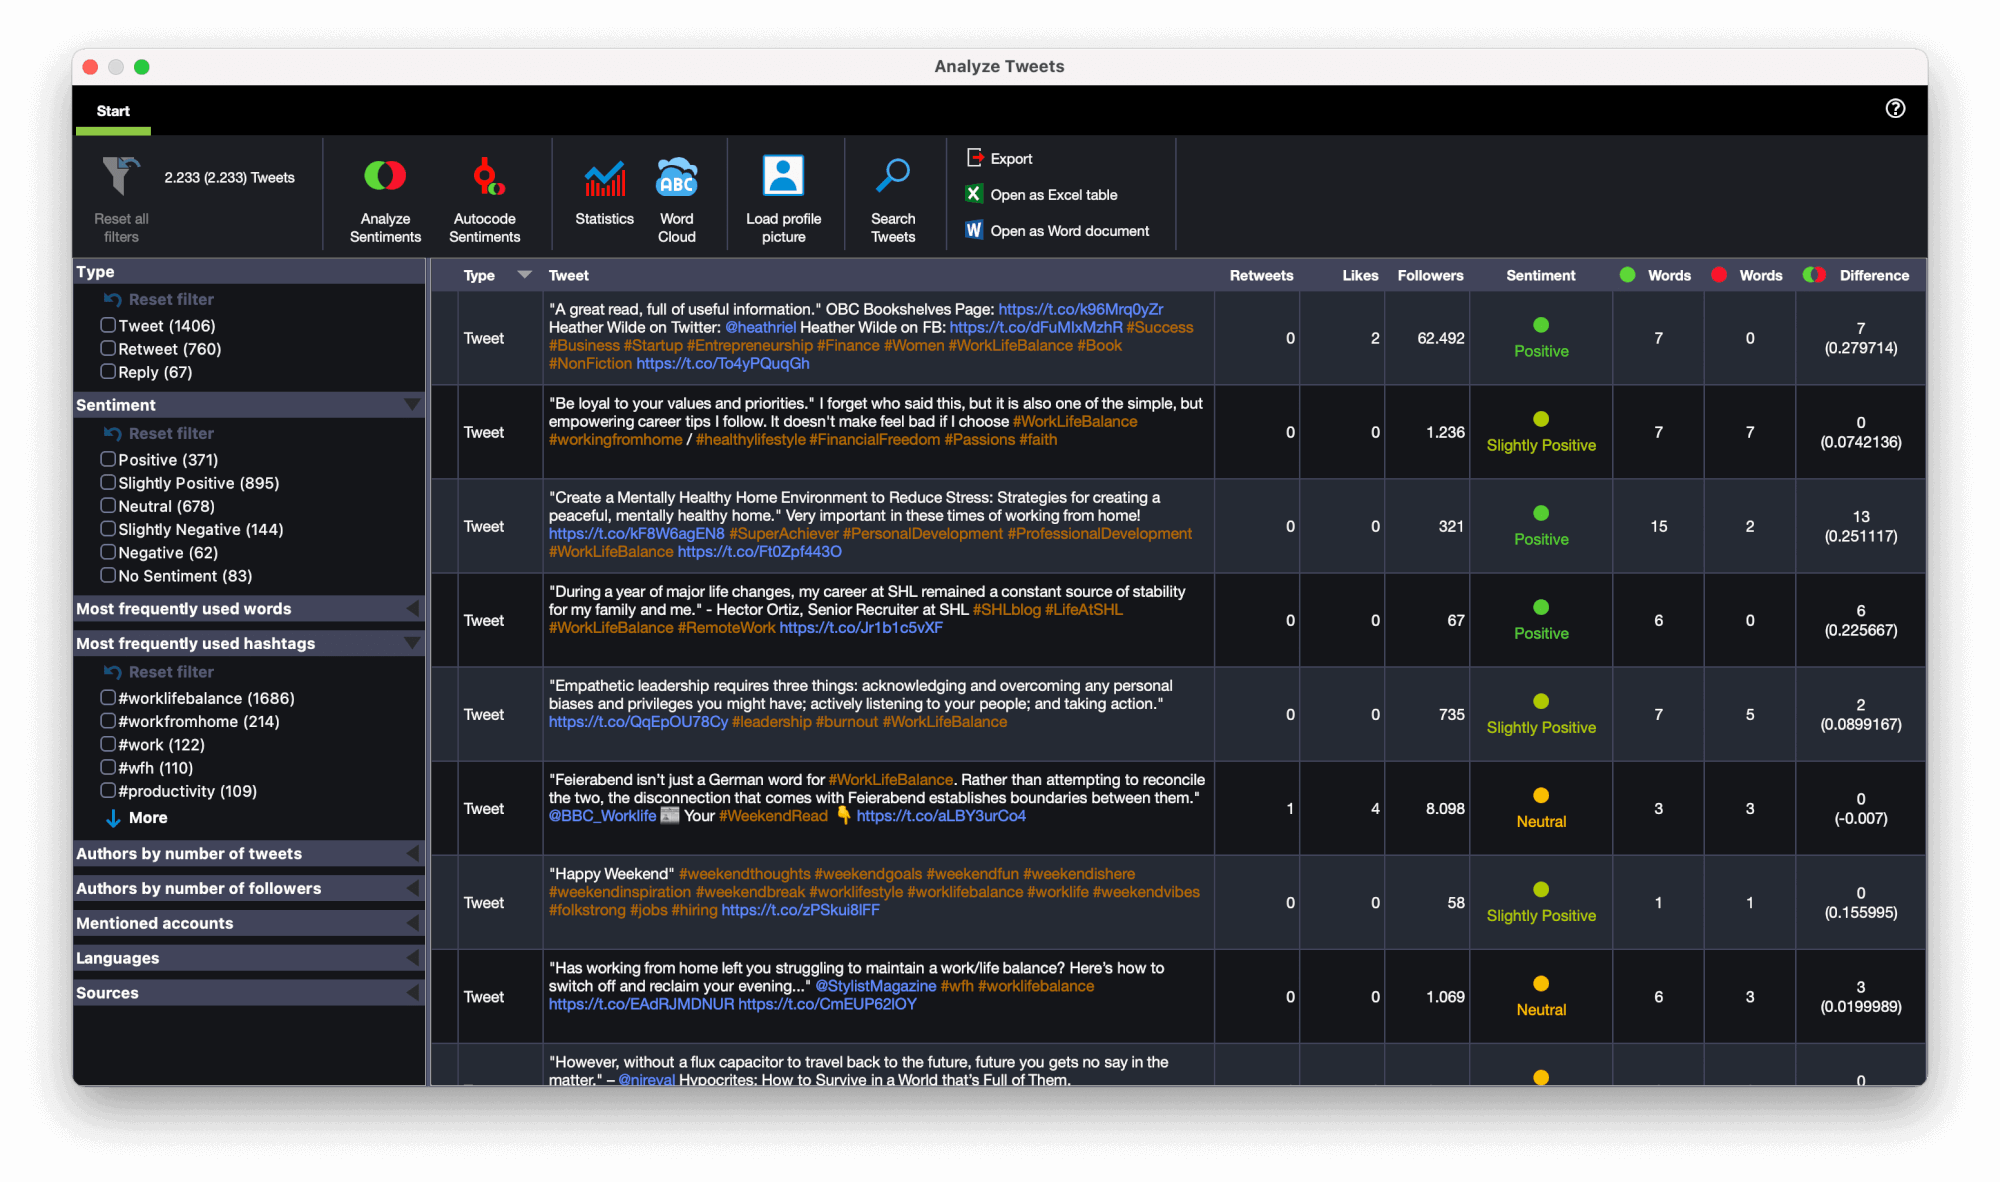This screenshot has width=2000, height=1182.
Task: Expand Most frequently used words
Action: click(x=412, y=608)
